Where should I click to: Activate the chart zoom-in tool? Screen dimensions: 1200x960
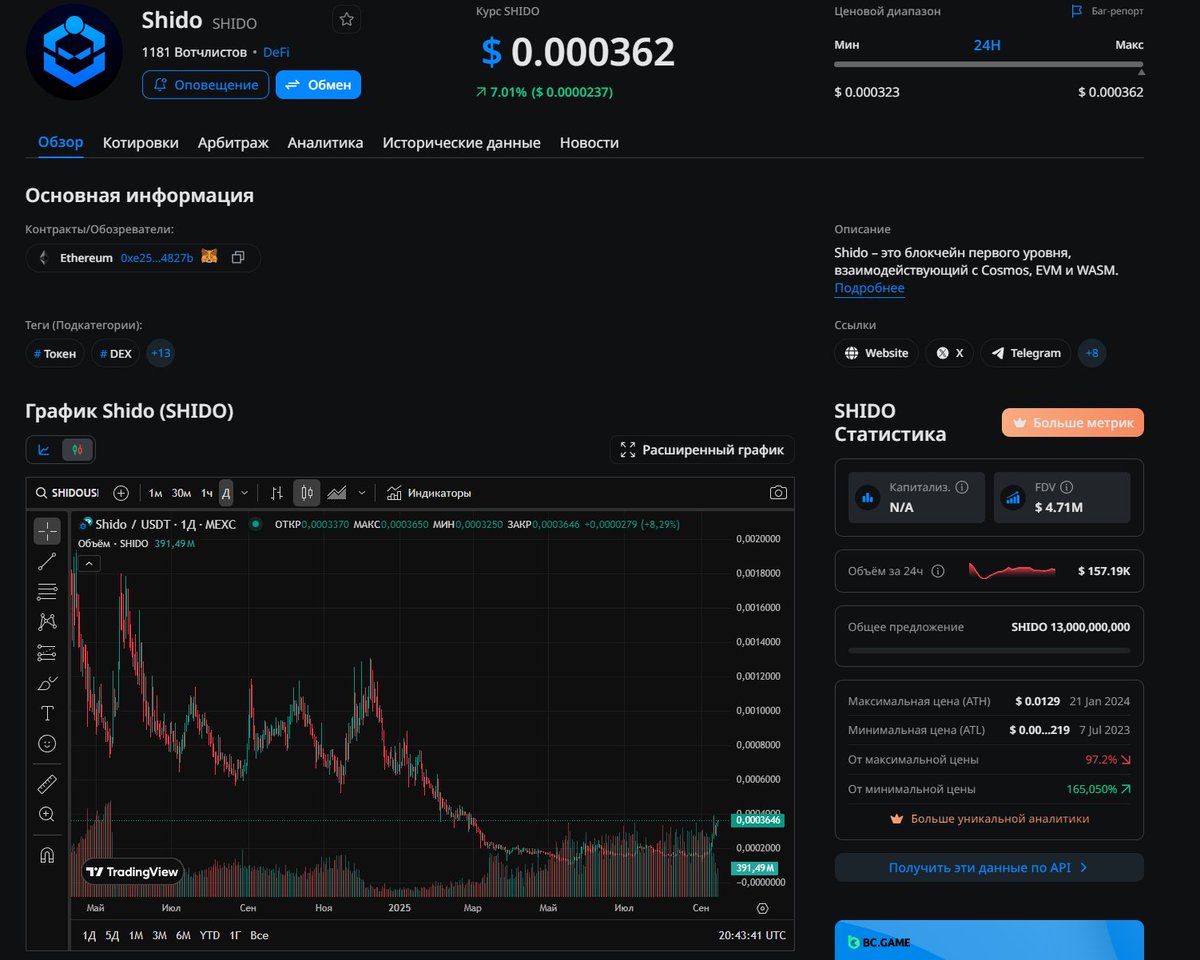point(47,814)
